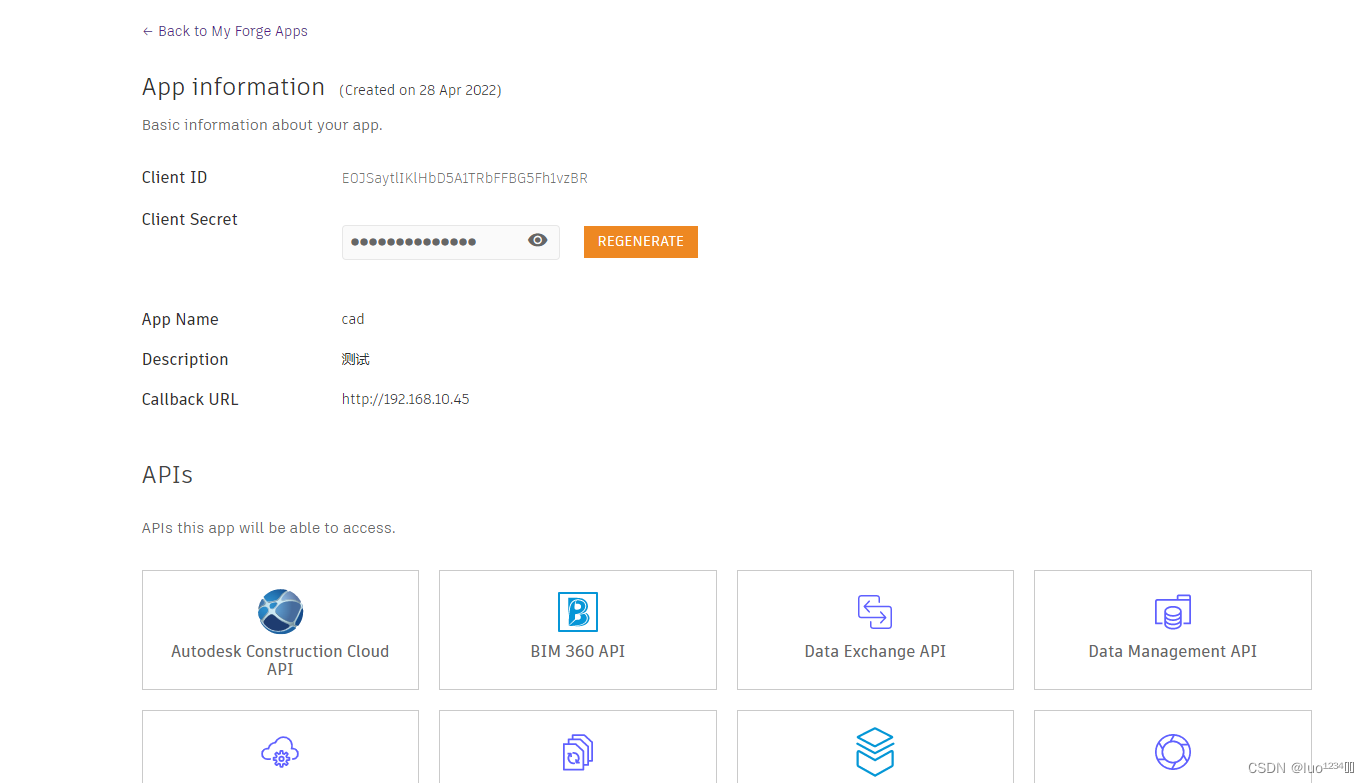
Task: Click inside the Client Secret password field
Action: pos(430,242)
